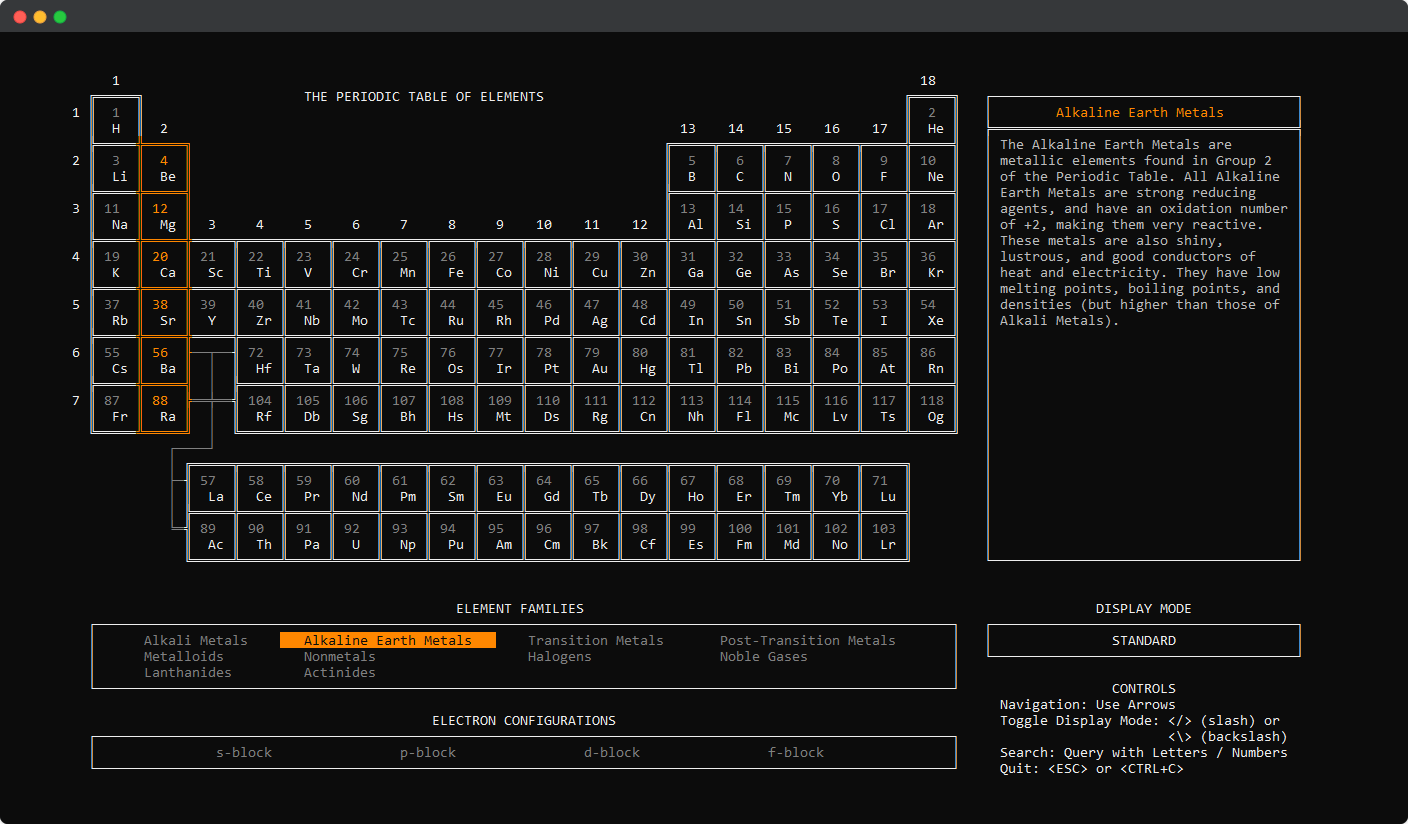Highlight the Noble Gases family
Viewport: 1408px width, 824px height.
763,656
